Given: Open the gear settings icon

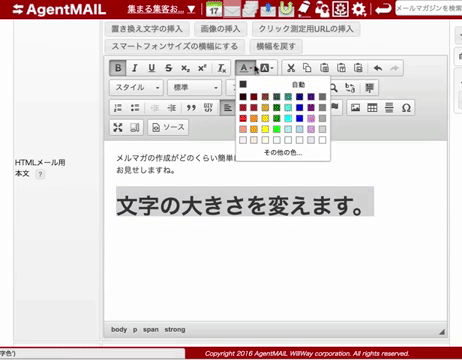Looking at the screenshot, I should click(359, 9).
